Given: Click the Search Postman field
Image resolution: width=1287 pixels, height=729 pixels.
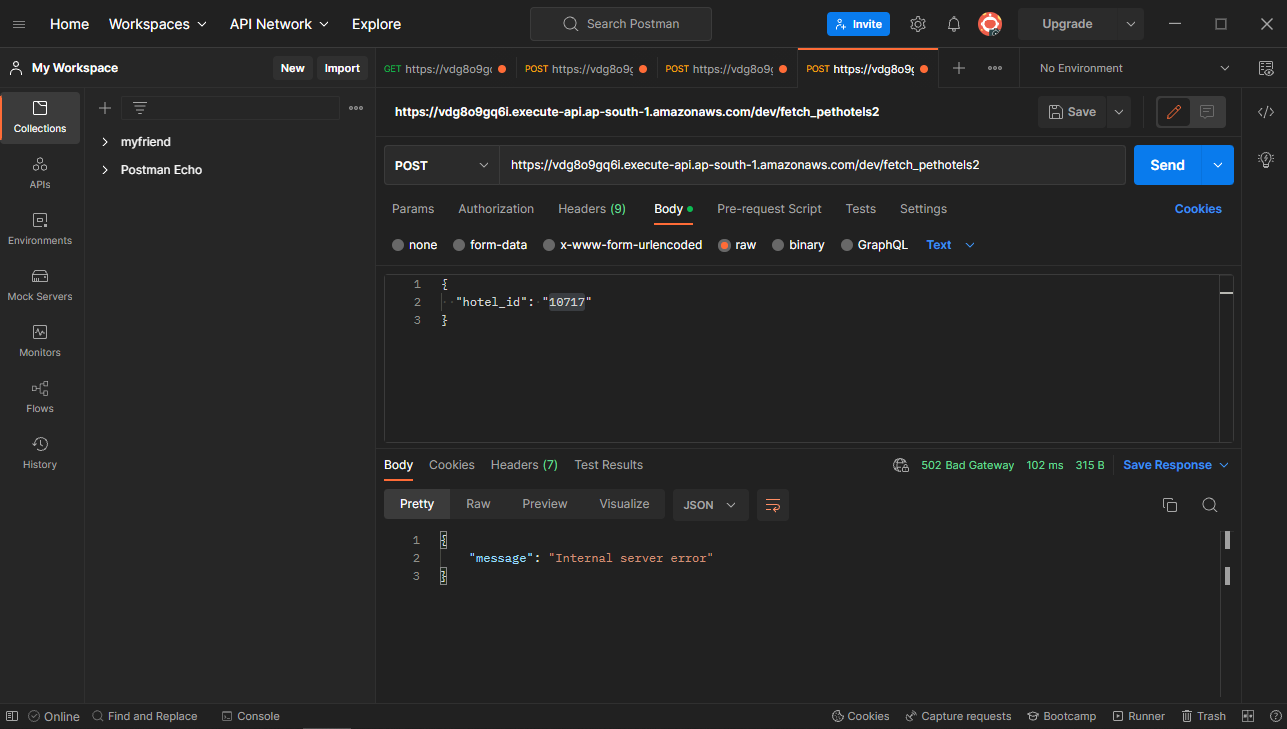Looking at the screenshot, I should coord(621,24).
